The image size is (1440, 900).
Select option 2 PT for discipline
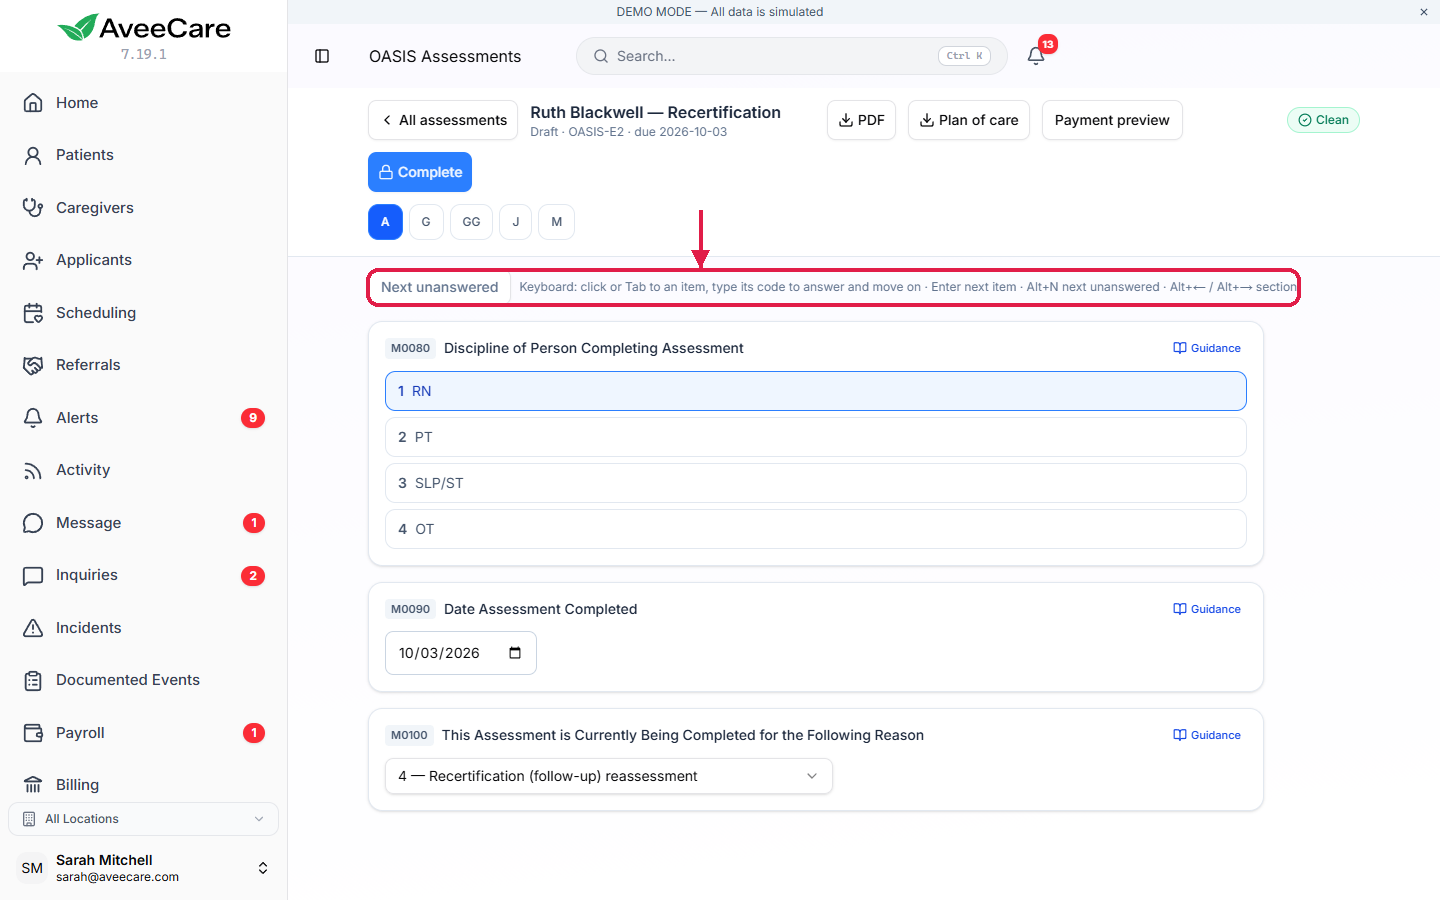coord(816,437)
